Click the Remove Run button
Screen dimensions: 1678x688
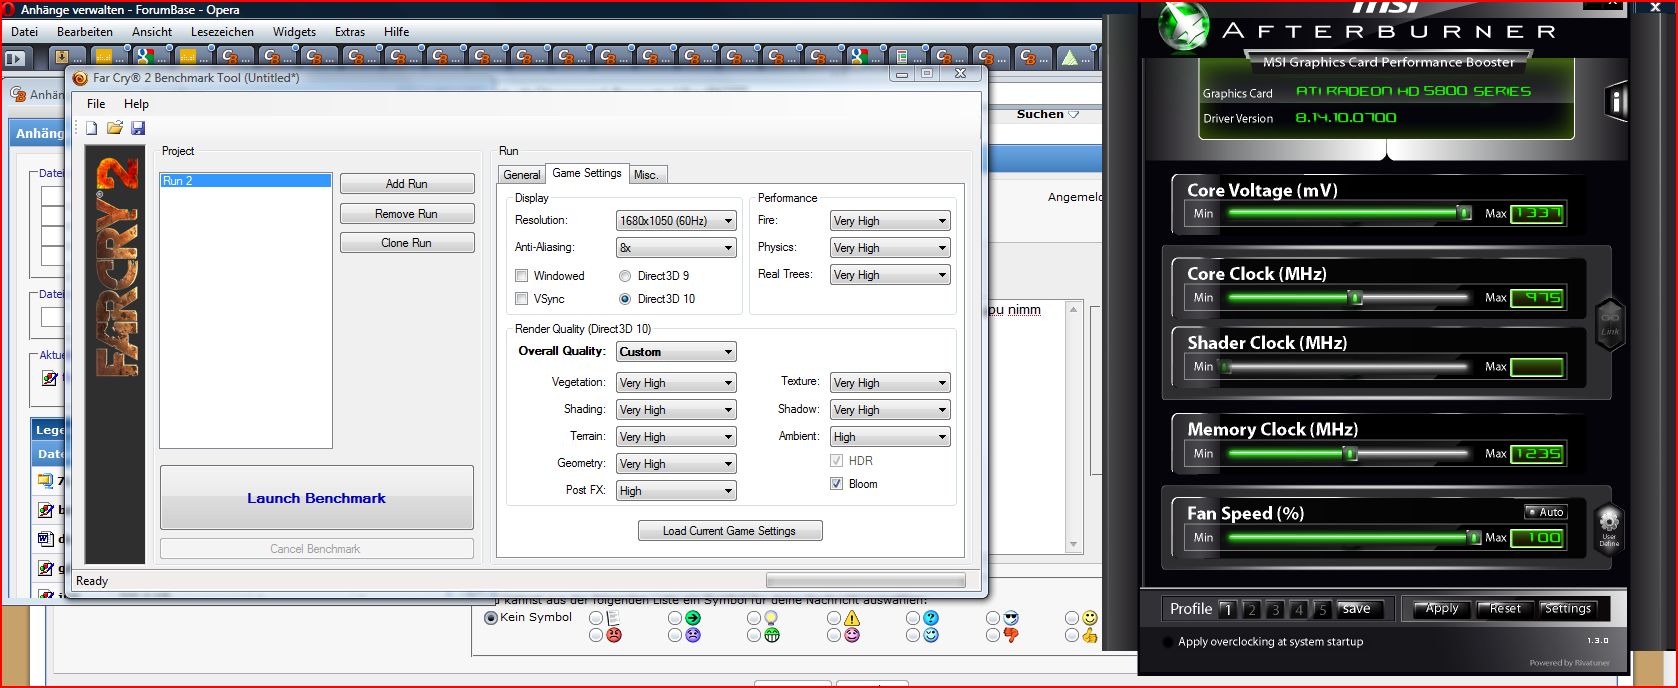407,214
